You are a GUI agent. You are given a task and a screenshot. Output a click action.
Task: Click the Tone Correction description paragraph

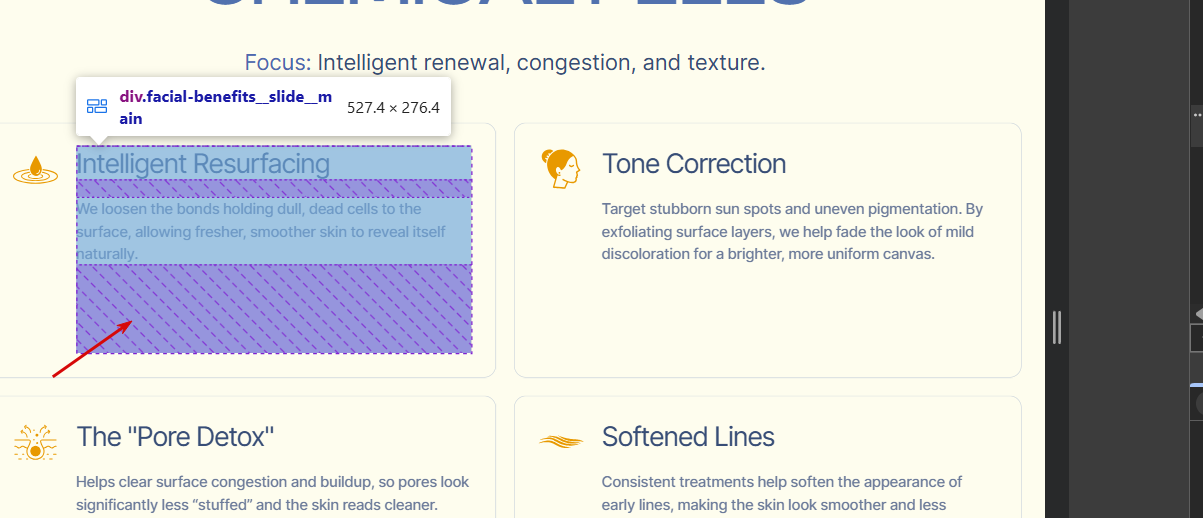(790, 231)
